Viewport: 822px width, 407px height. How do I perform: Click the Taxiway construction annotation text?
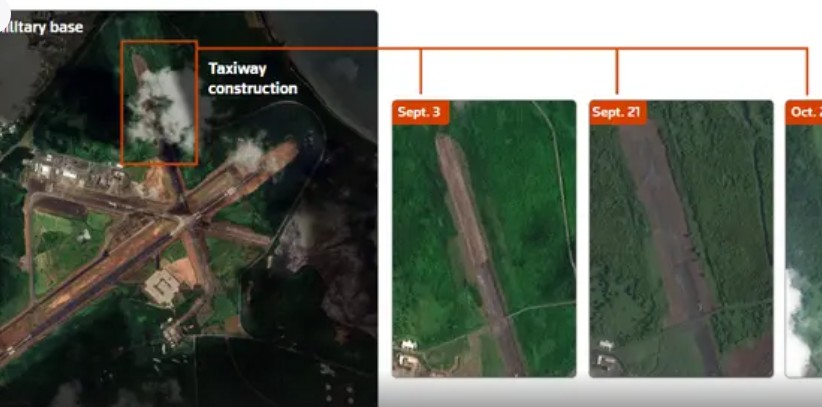(252, 79)
